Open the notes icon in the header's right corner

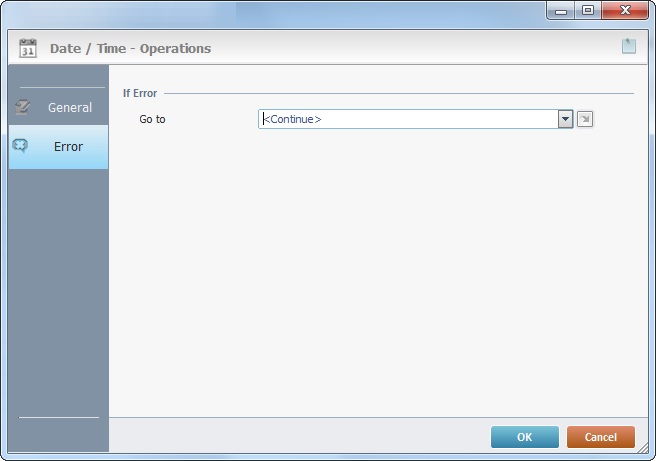click(628, 46)
